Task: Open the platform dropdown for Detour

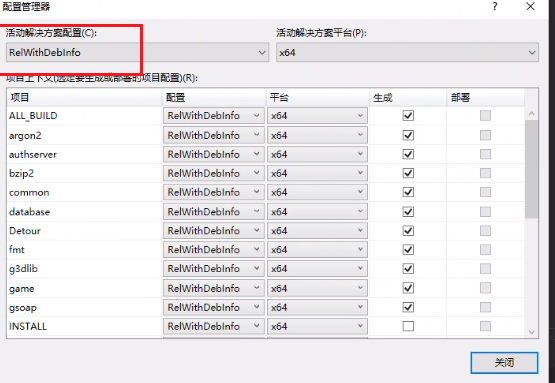Action: (x=317, y=231)
